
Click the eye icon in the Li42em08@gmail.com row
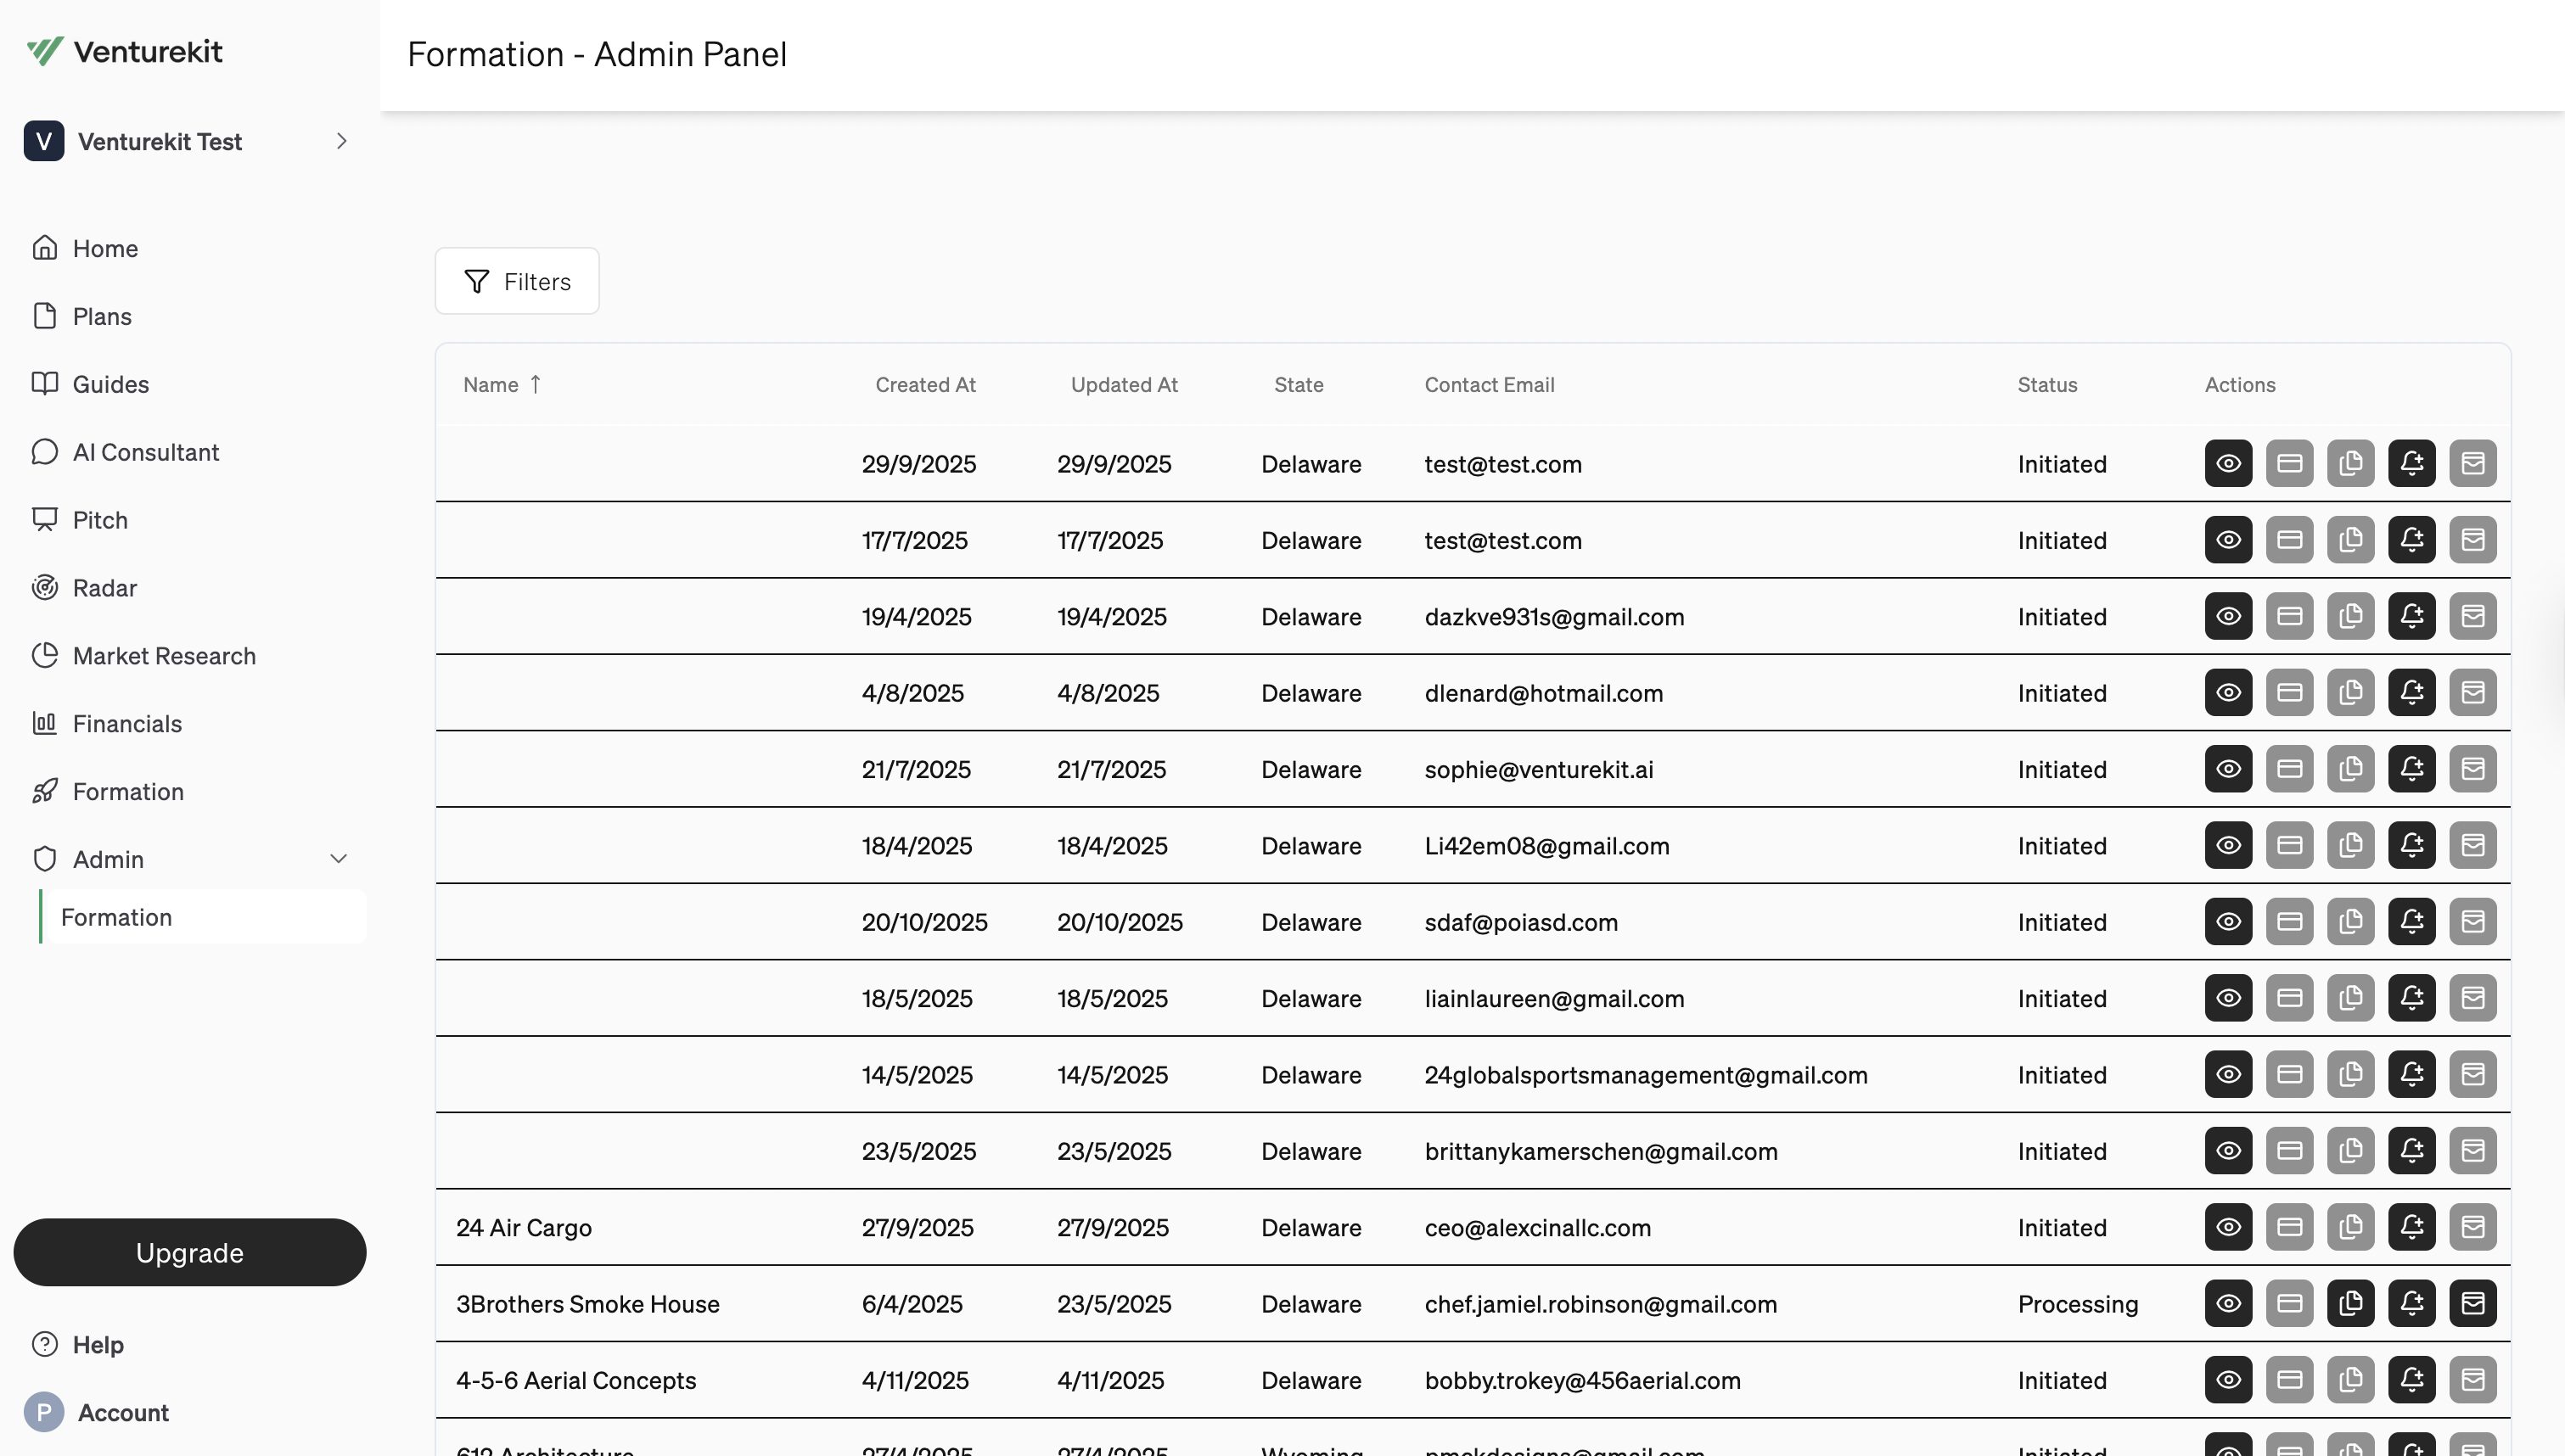(2228, 845)
